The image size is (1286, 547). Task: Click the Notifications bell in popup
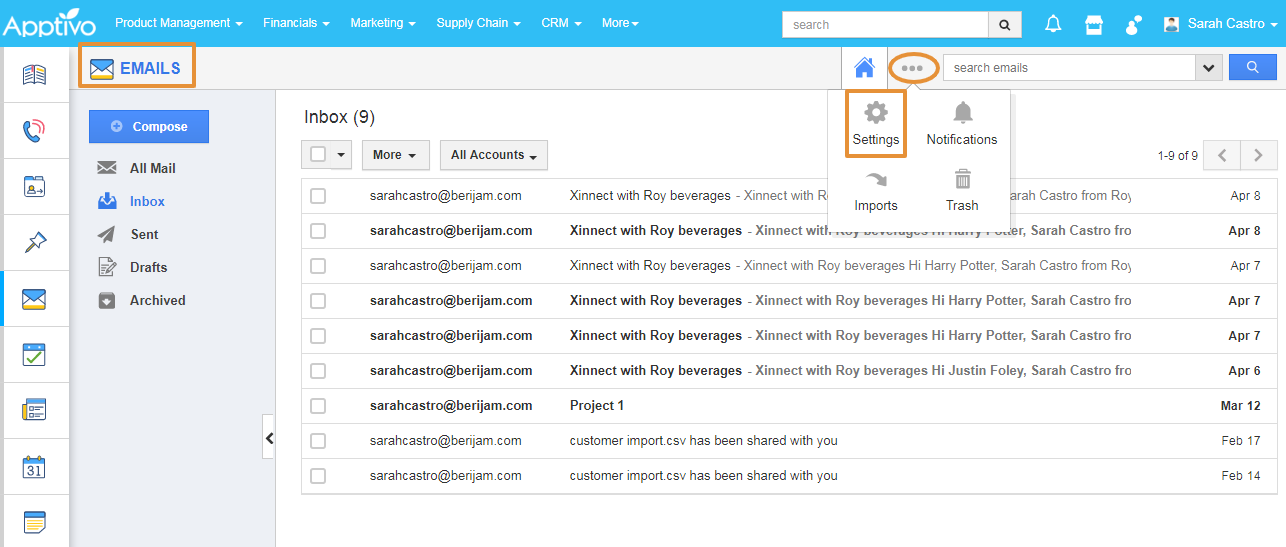(962, 113)
